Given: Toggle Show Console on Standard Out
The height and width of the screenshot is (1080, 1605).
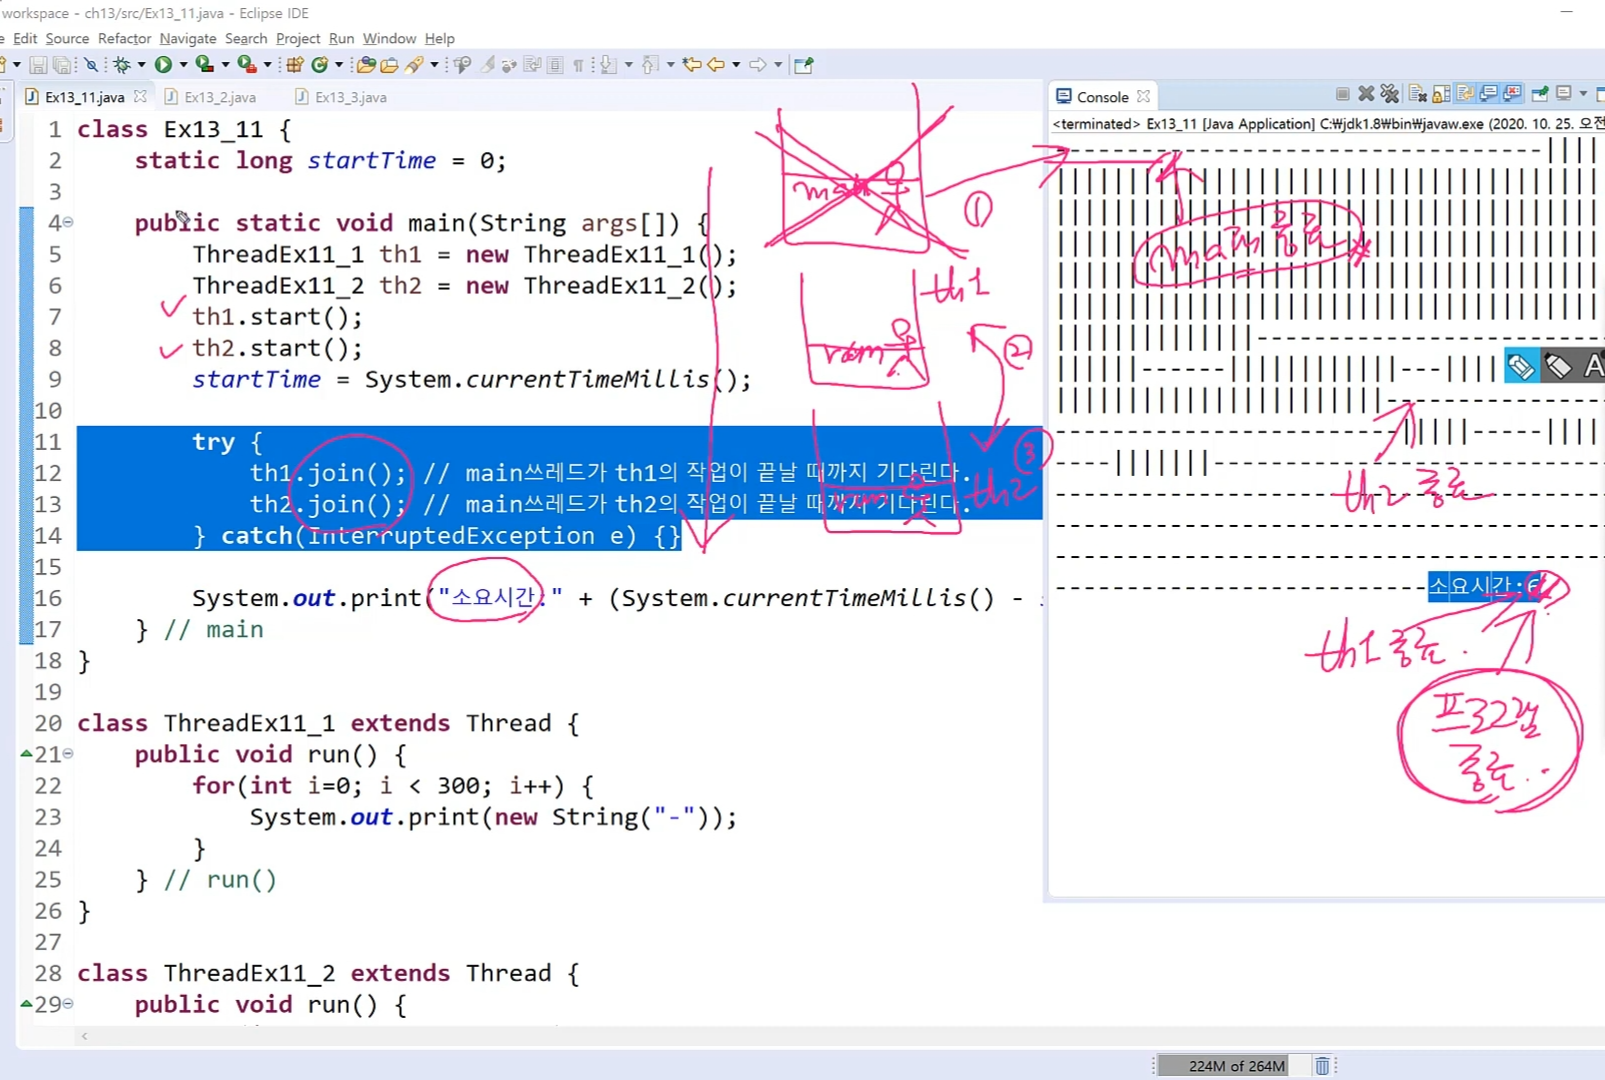Looking at the screenshot, I should tap(1488, 94).
